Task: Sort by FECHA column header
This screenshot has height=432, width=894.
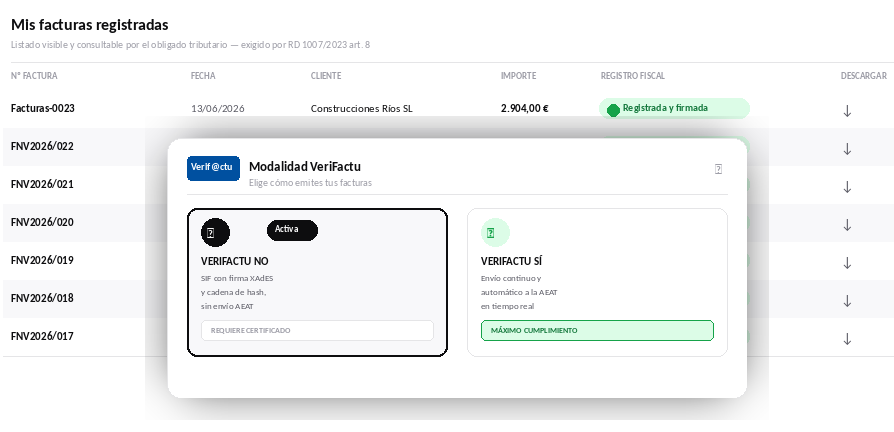Action: tap(203, 76)
